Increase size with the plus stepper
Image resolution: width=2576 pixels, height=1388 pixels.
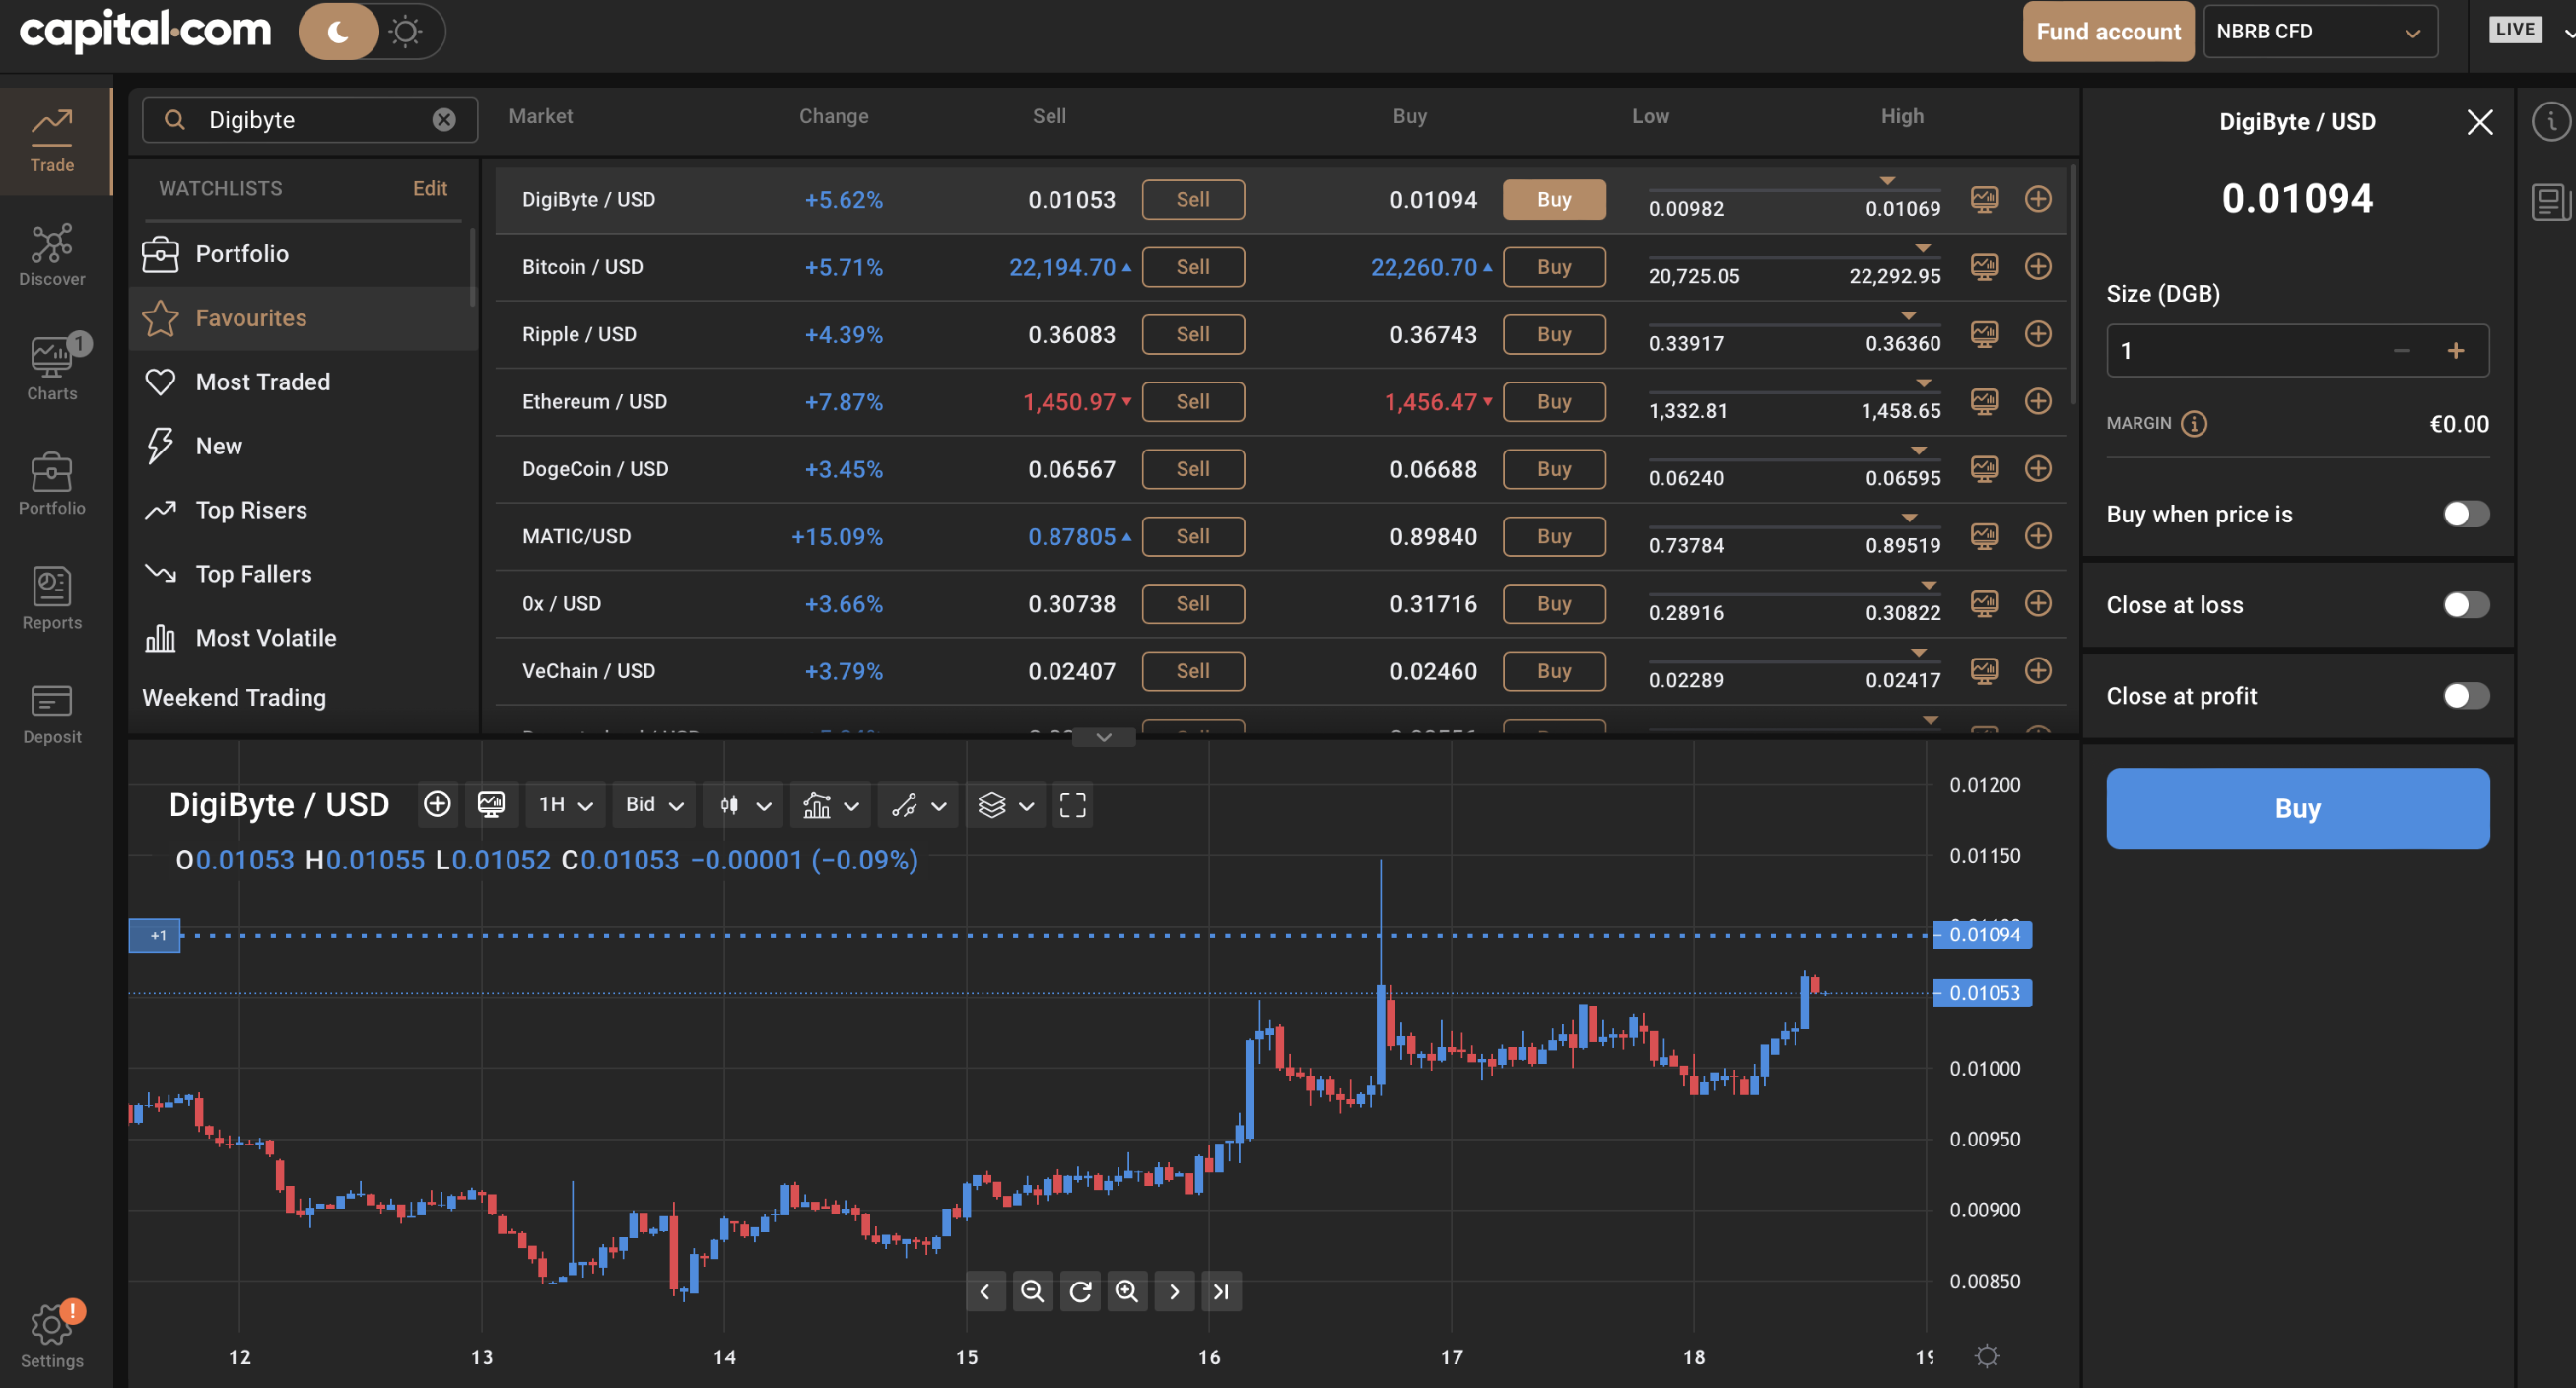tap(2455, 351)
